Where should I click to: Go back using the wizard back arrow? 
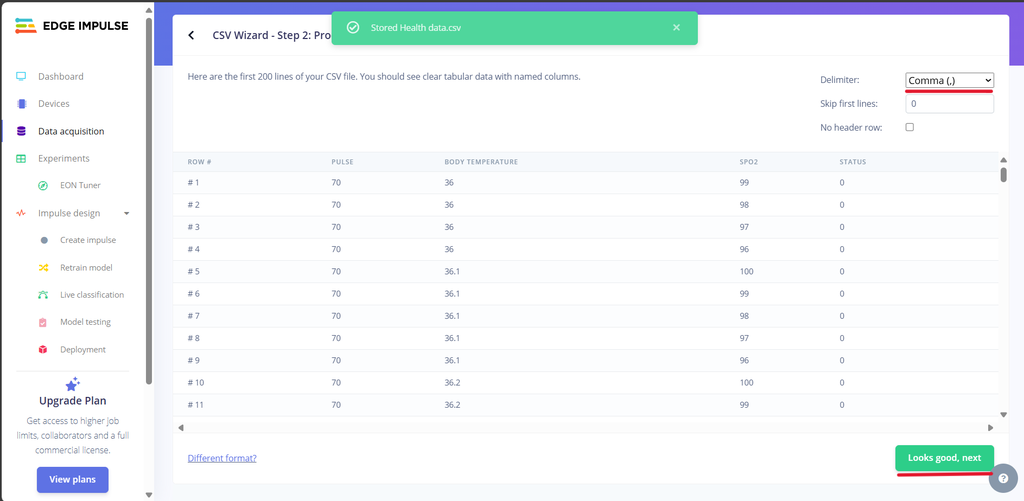(x=191, y=35)
